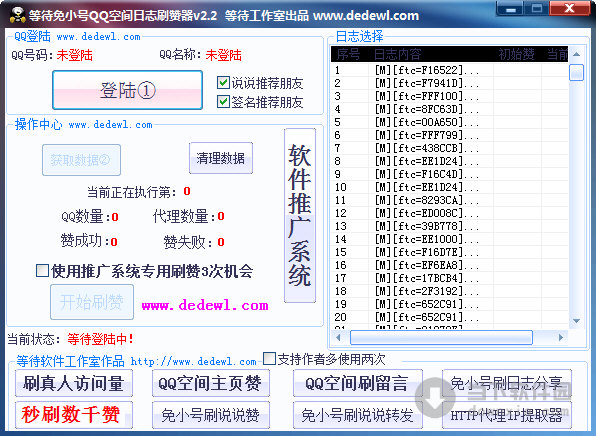The height and width of the screenshot is (436, 596).
Task: Click the app skull icon in title bar
Action: pyautogui.click(x=17, y=15)
